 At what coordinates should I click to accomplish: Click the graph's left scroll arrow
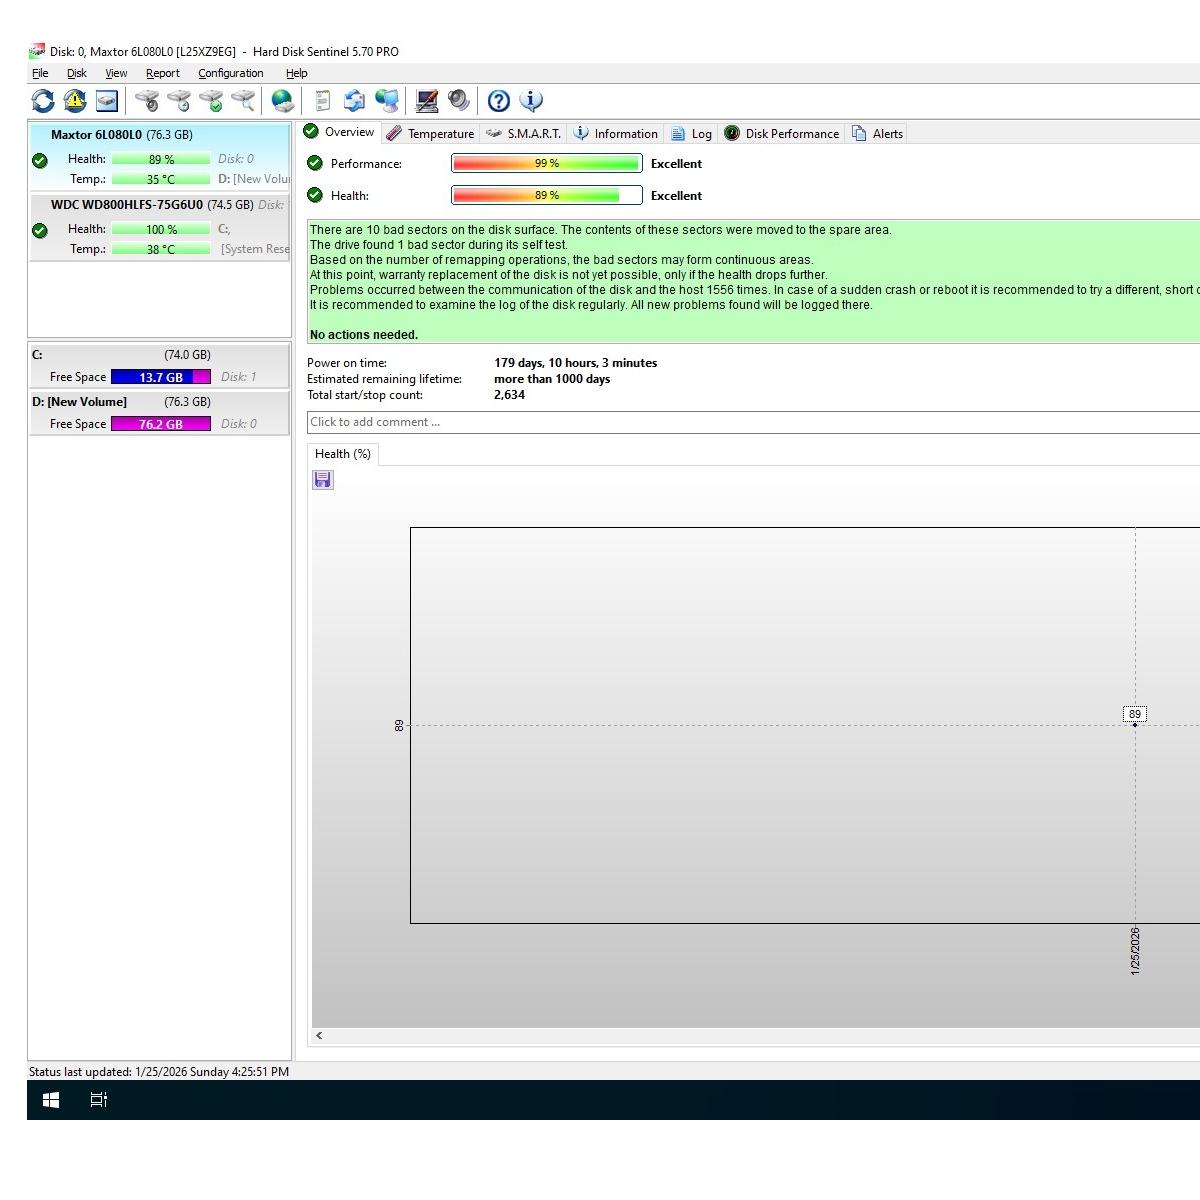[319, 1036]
